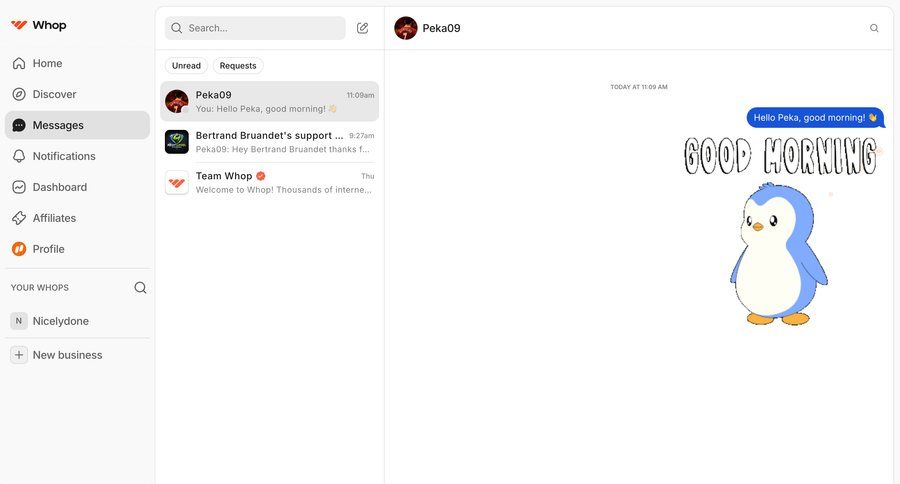Open the compose new message icon
Viewport: 900px width, 484px height.
pos(362,28)
